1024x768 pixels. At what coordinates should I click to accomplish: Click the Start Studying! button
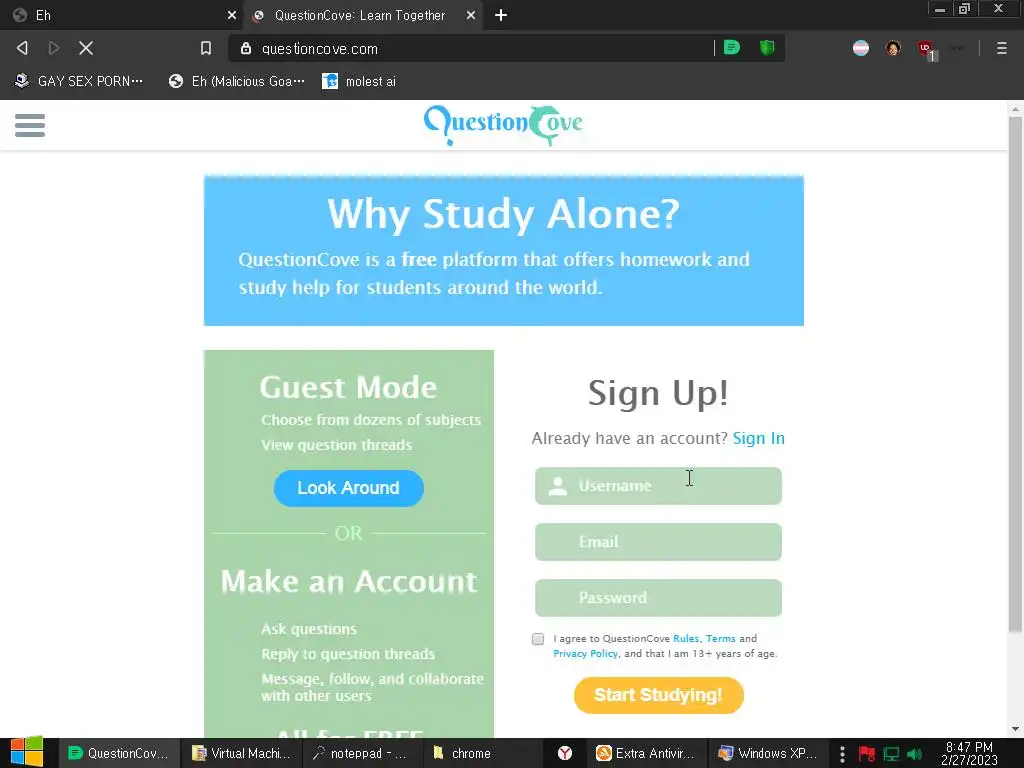click(658, 695)
